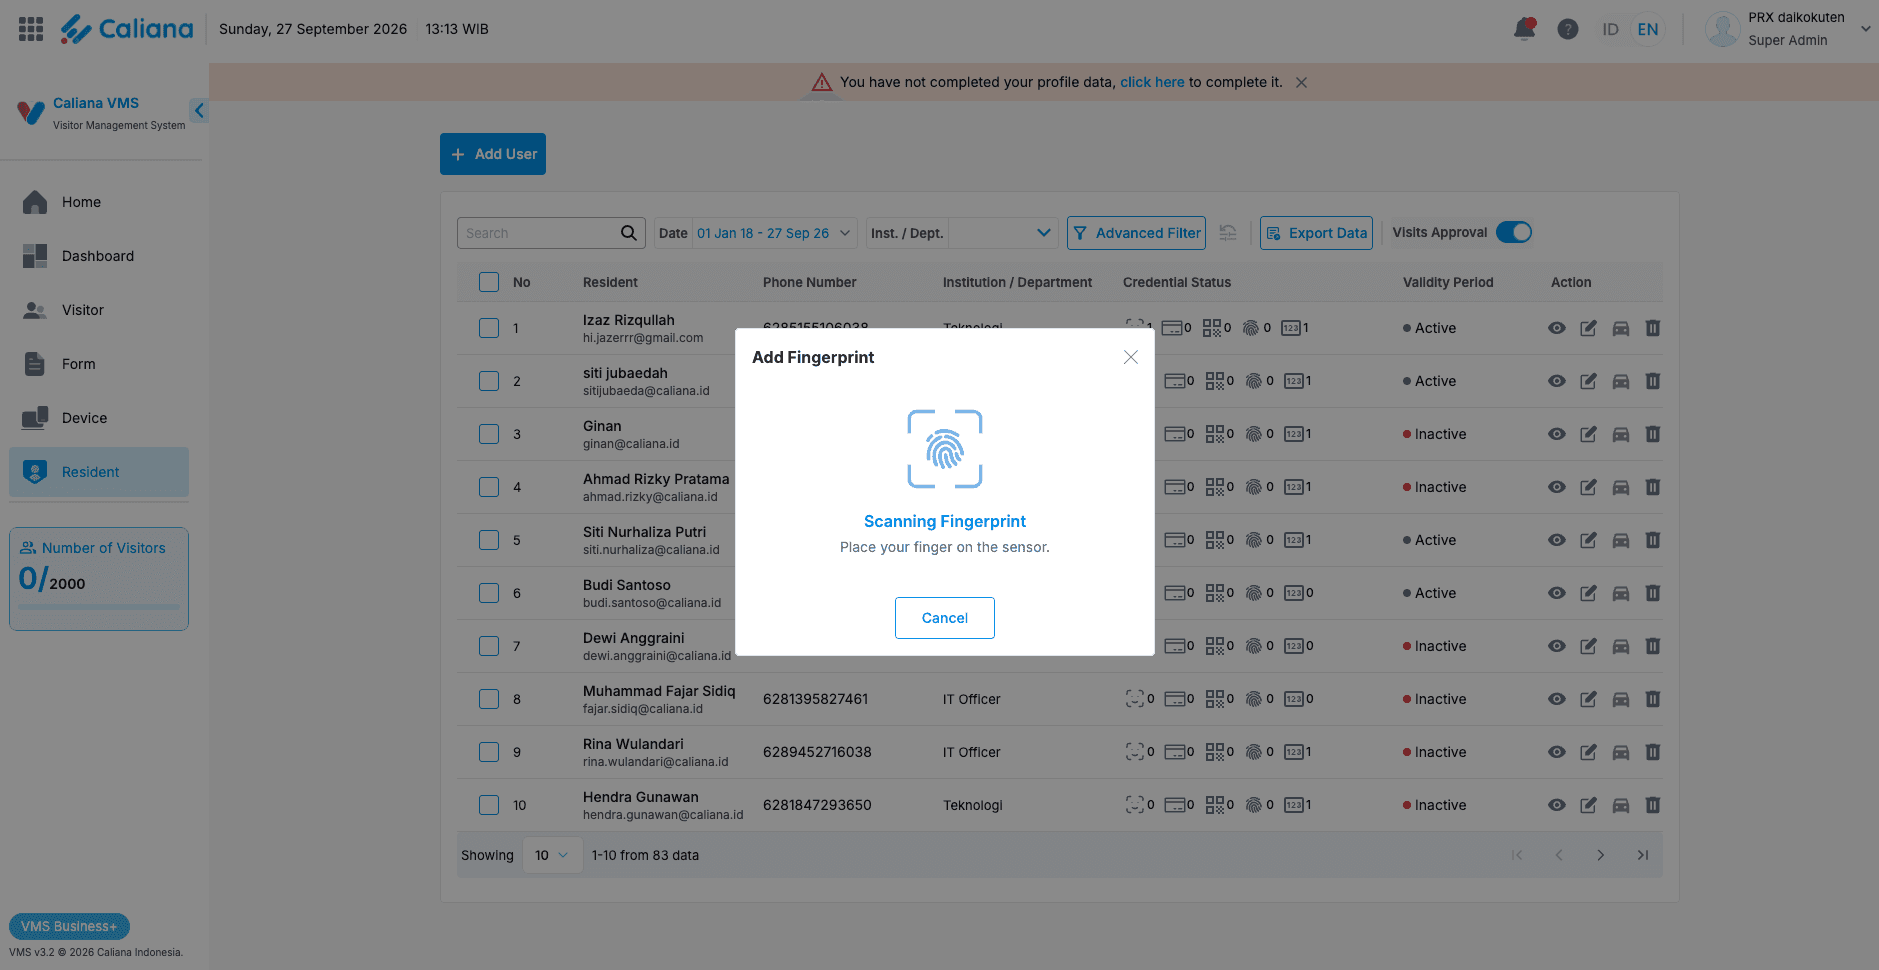Click the search magnifier icon
Screen dimensions: 1879x970
point(628,233)
